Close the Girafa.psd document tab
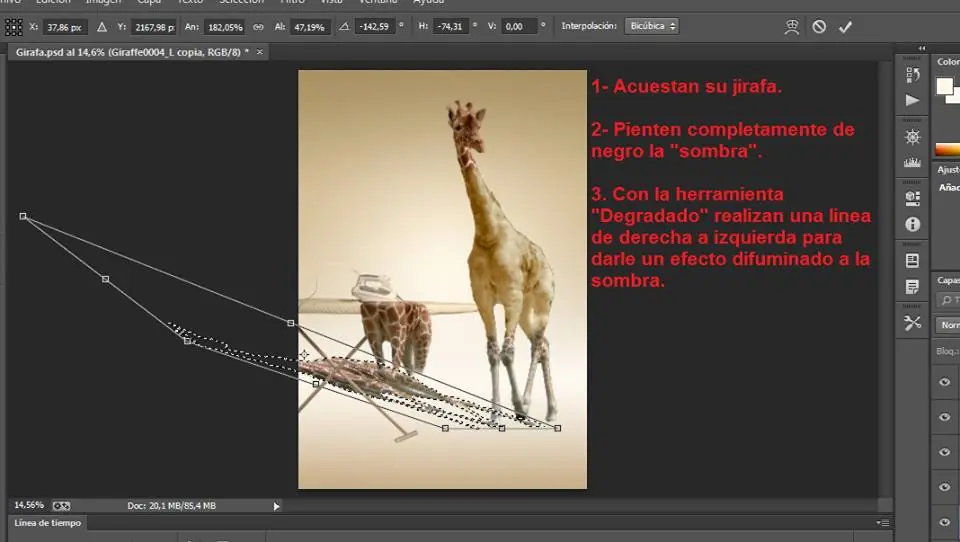Image resolution: width=960 pixels, height=542 pixels. (260, 52)
